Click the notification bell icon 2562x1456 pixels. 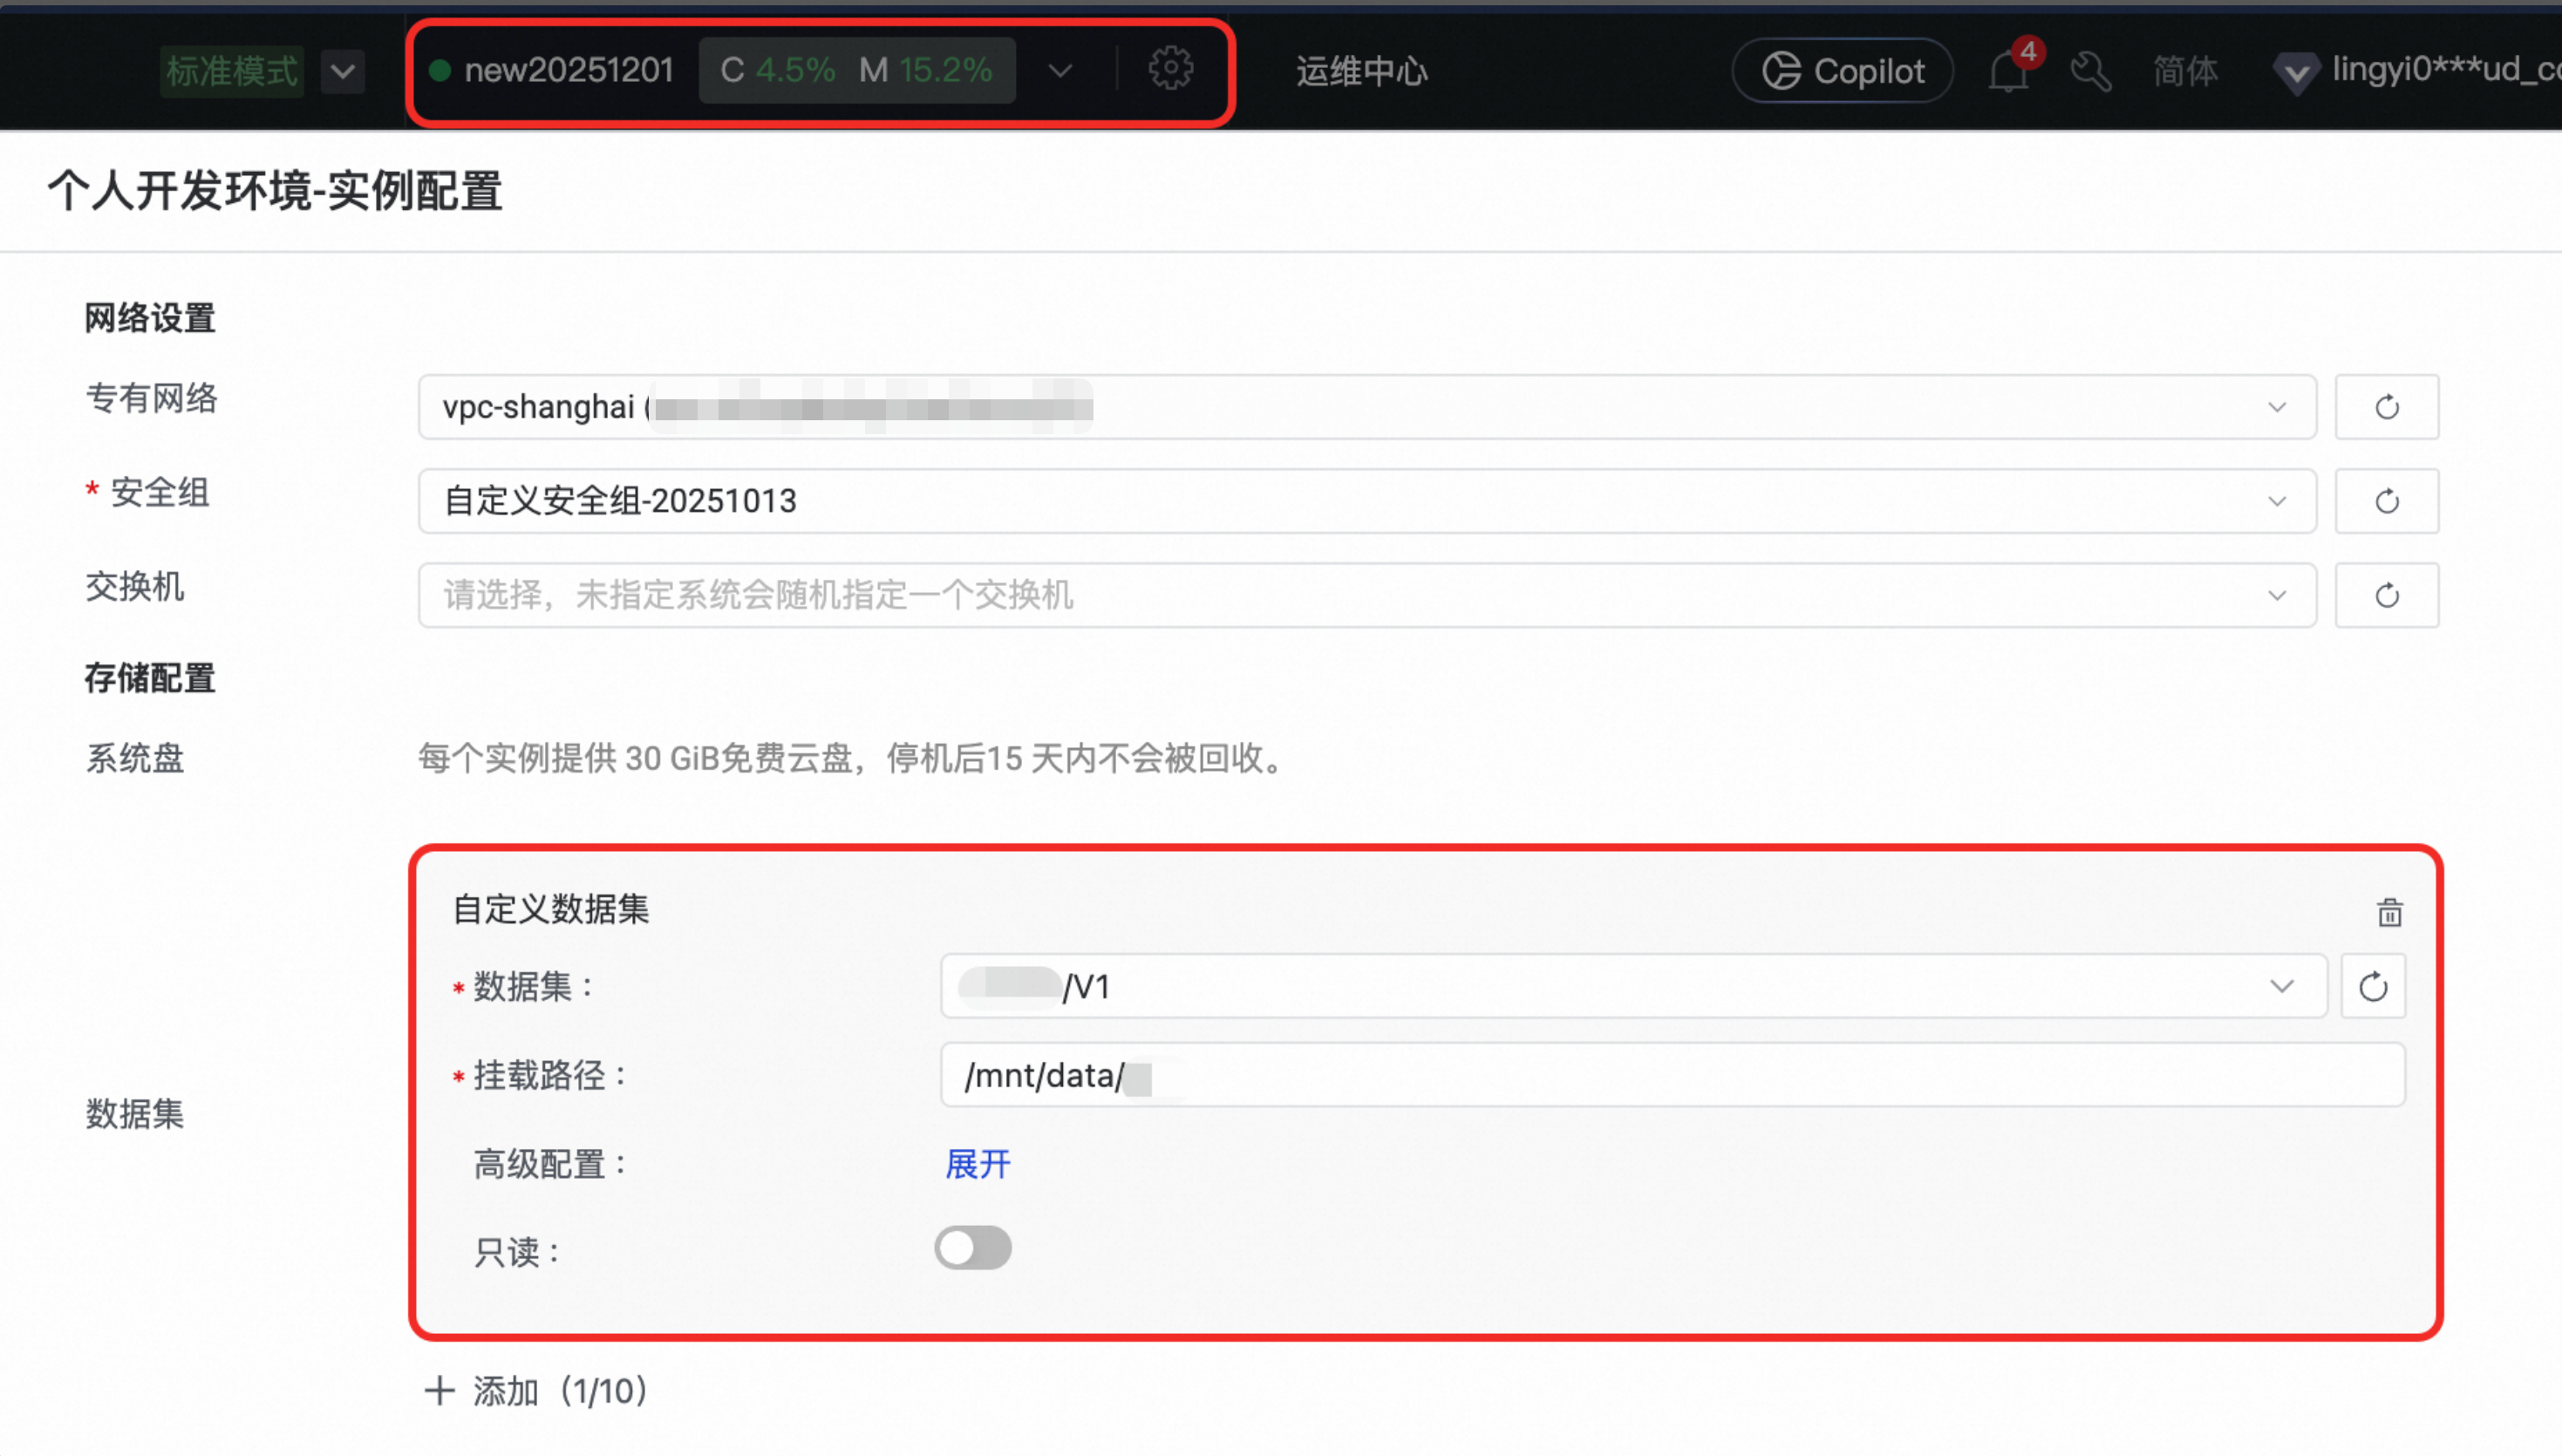pyautogui.click(x=2008, y=72)
